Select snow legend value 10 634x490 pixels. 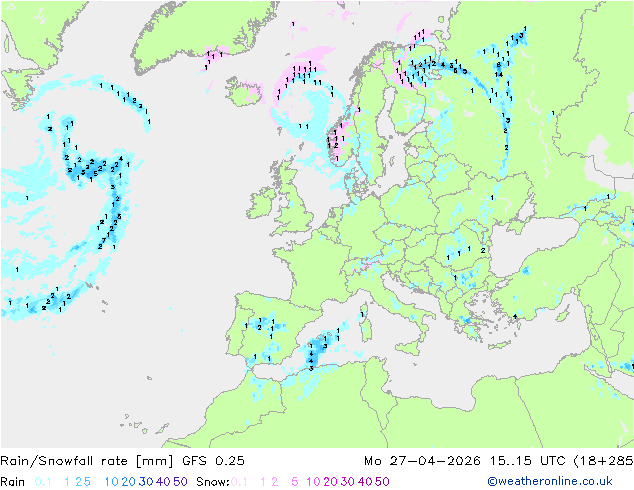(313, 482)
